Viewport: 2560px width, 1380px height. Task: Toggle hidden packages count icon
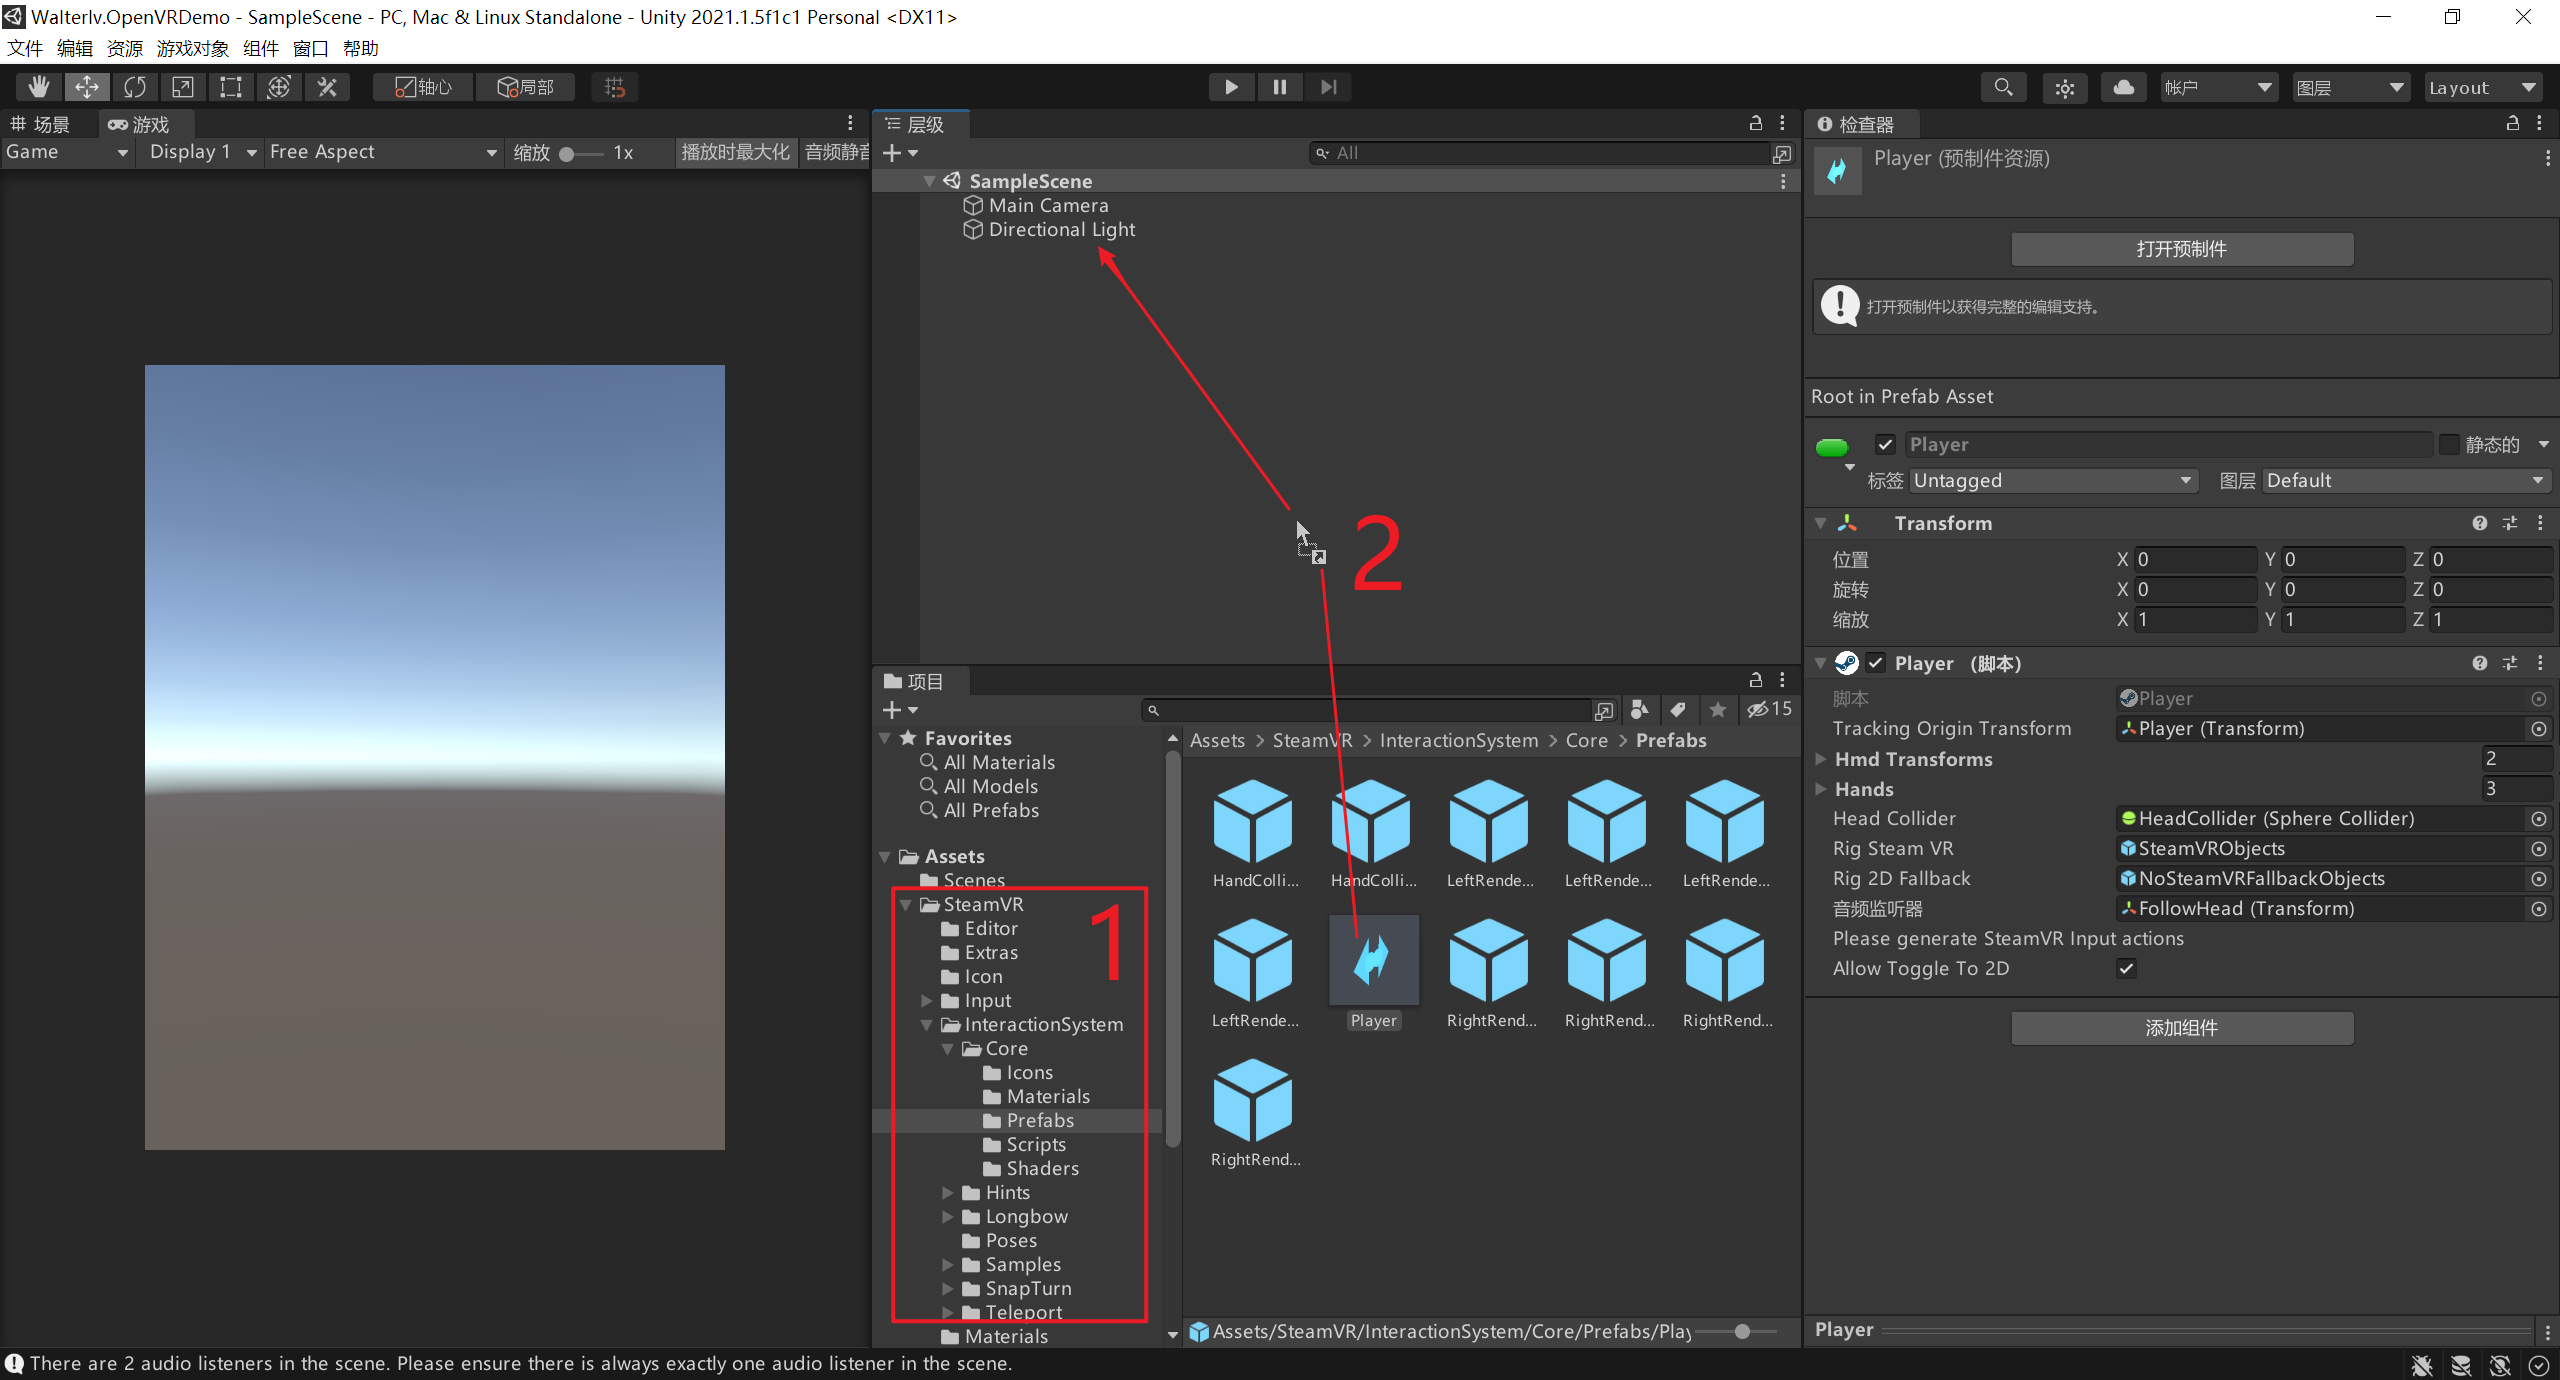coord(1769,709)
